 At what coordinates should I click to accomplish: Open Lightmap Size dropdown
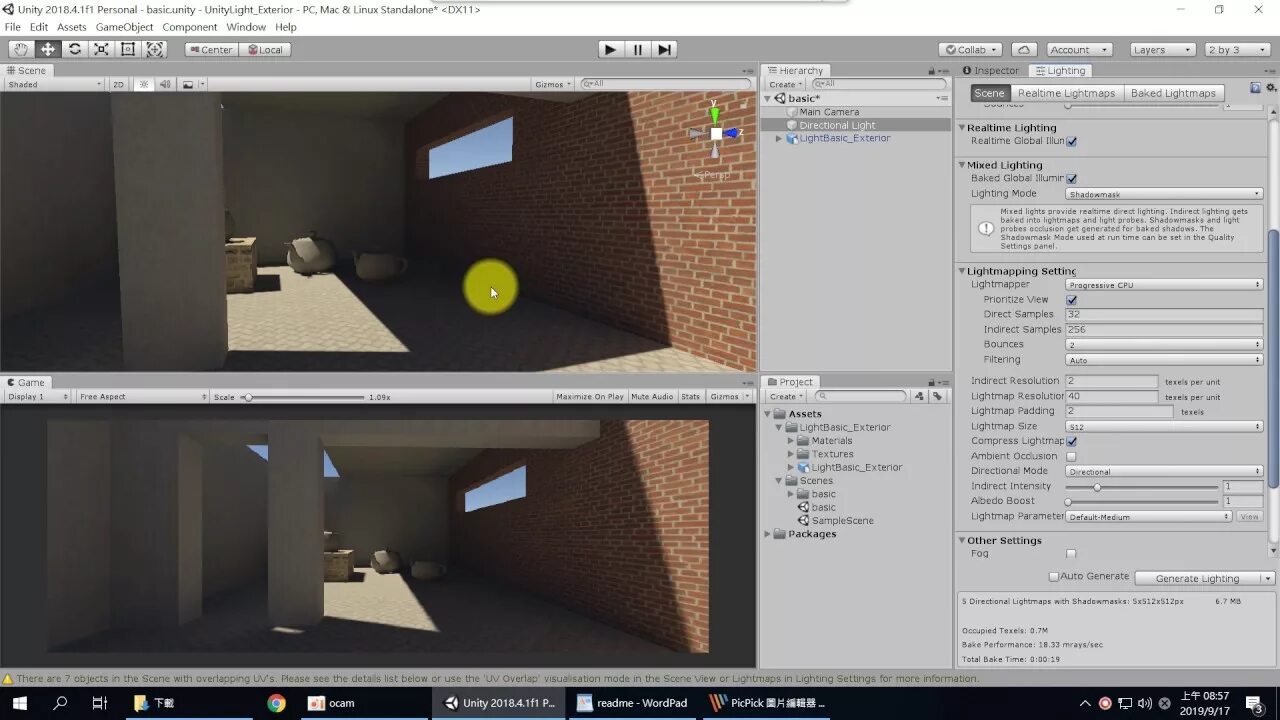click(1164, 426)
